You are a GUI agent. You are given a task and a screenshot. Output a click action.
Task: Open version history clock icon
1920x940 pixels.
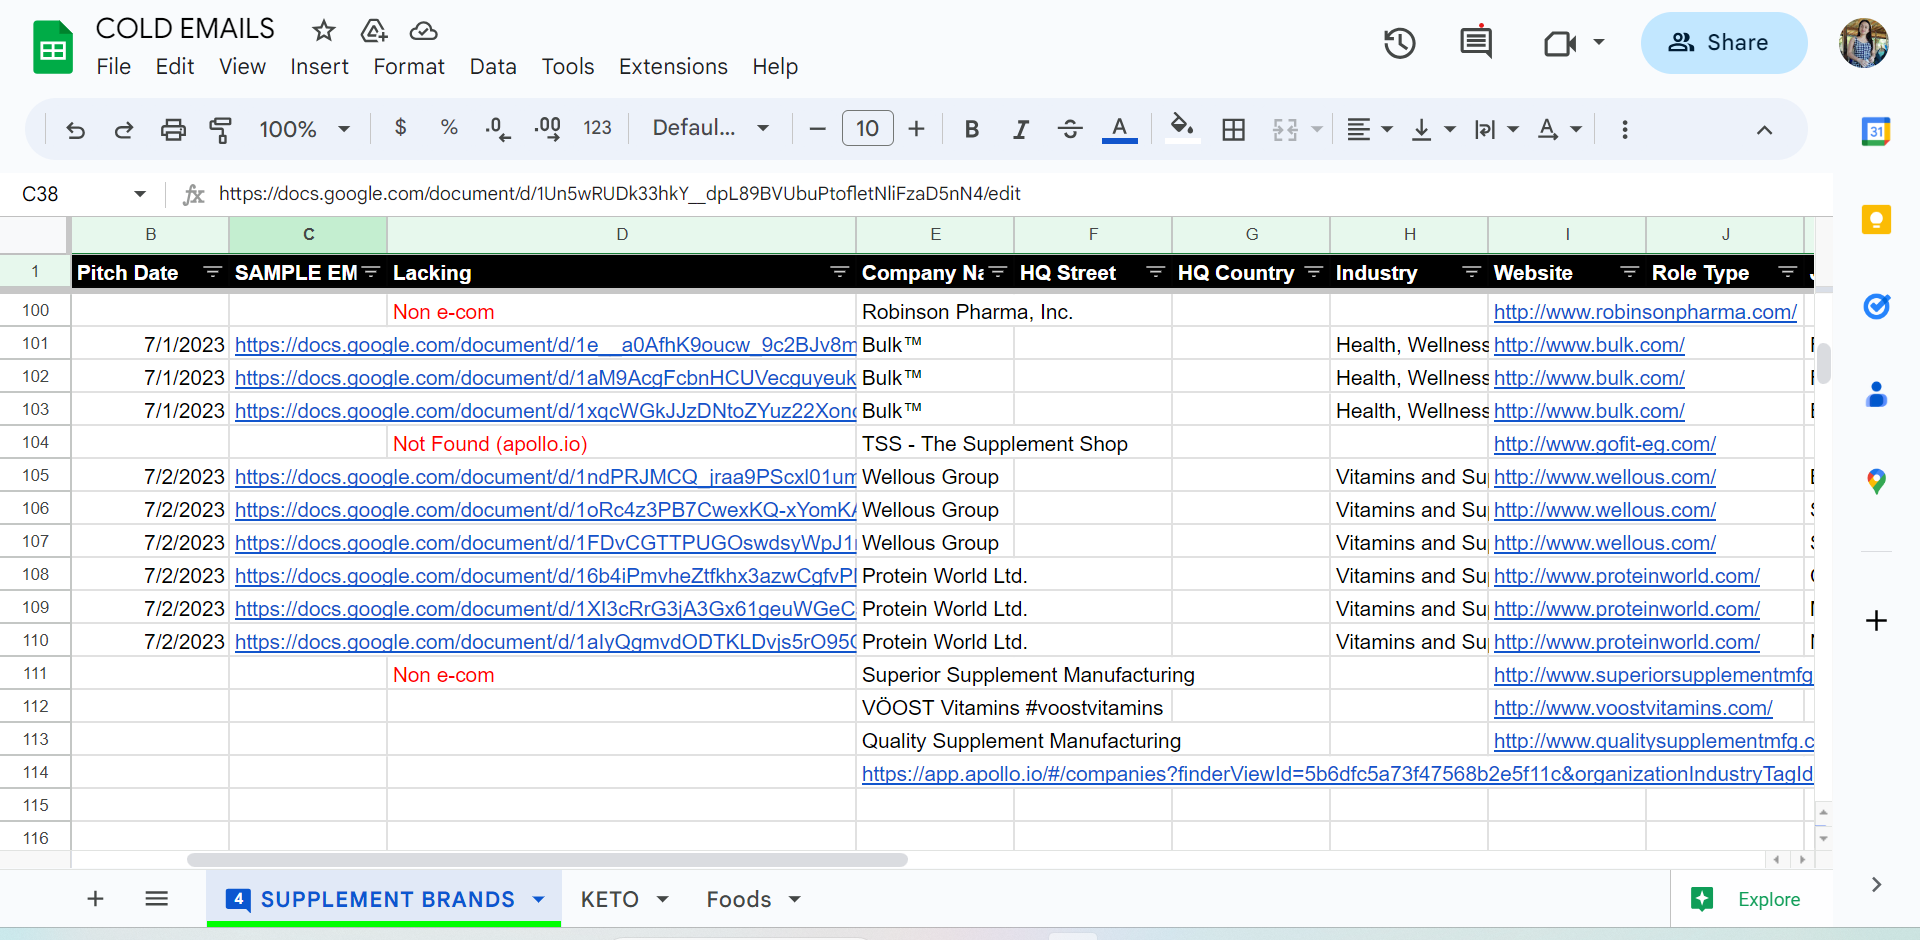click(1399, 43)
